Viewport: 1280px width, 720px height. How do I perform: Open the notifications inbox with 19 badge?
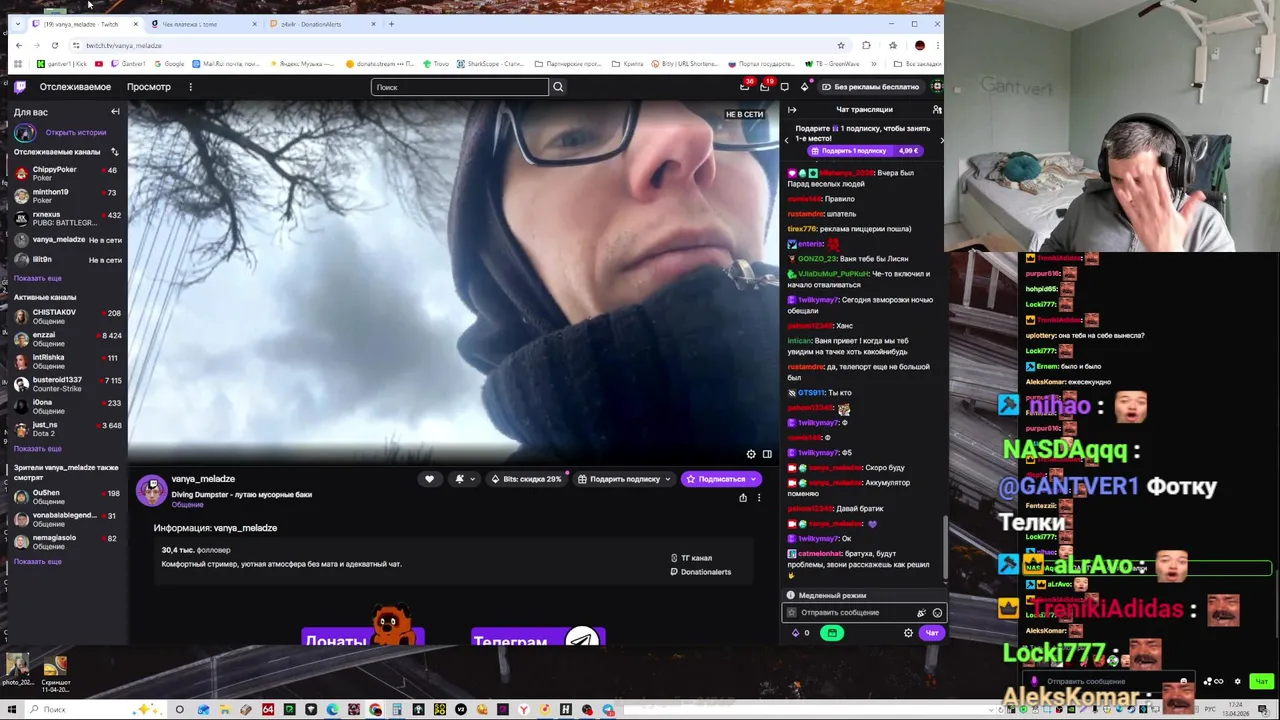[764, 87]
